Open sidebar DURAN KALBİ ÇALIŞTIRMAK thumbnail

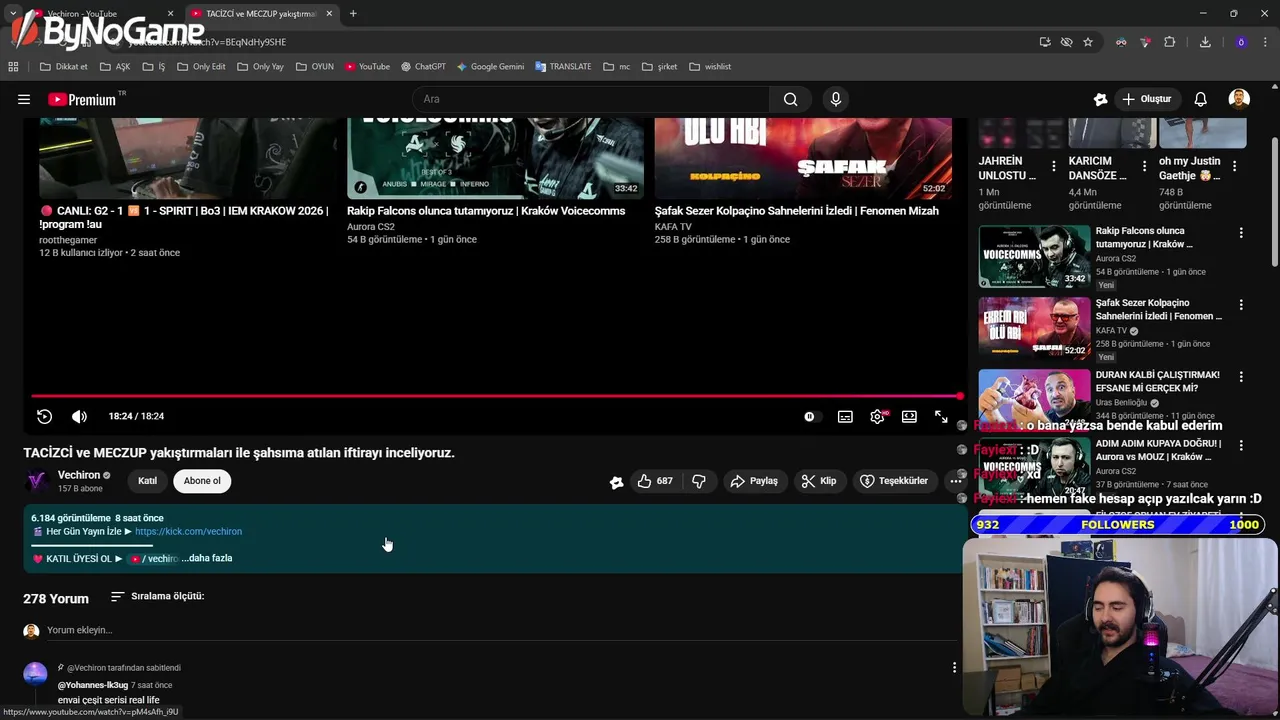click(x=1034, y=400)
